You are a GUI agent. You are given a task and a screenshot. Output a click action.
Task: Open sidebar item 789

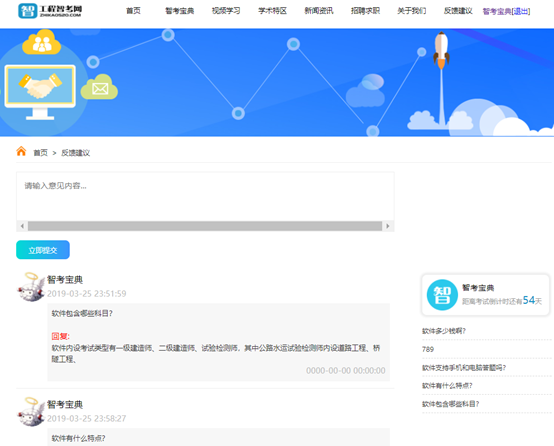pyautogui.click(x=428, y=350)
